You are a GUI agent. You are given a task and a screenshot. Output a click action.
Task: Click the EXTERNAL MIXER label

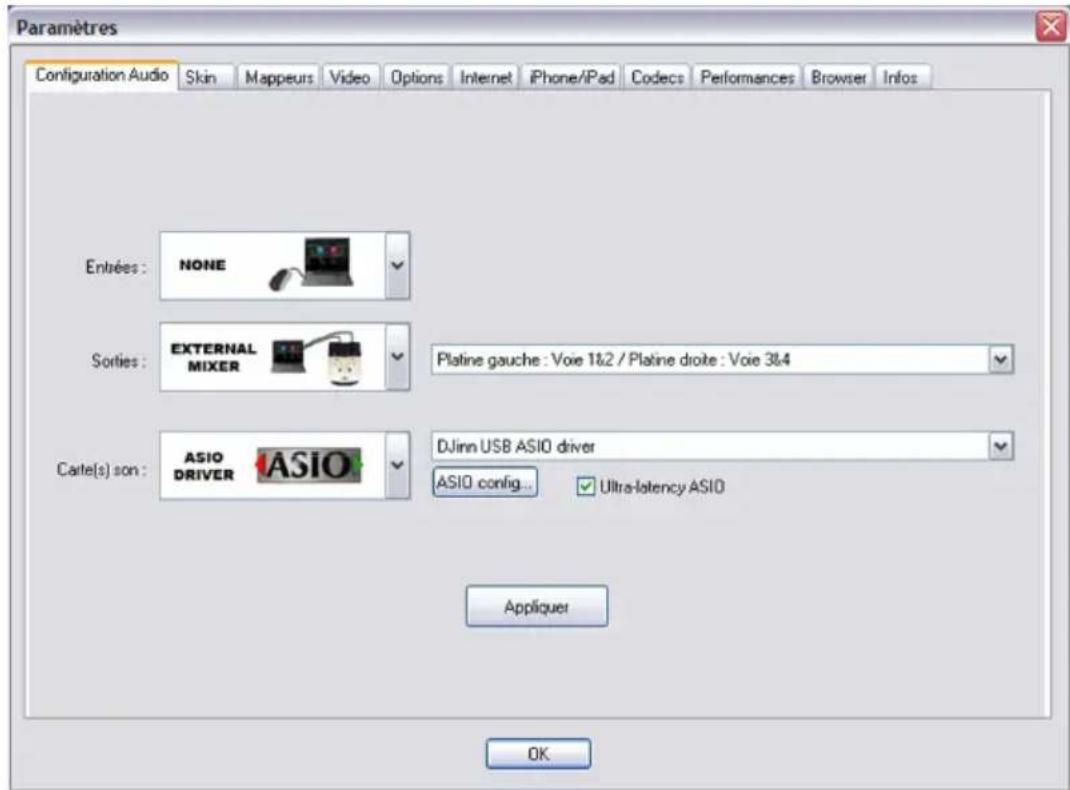214,357
